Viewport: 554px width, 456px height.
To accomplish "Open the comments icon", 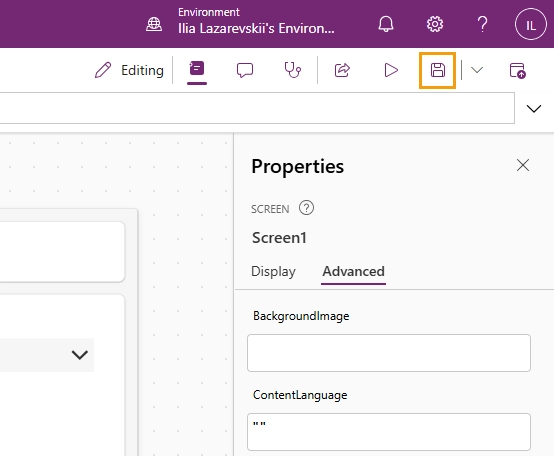I will pos(245,70).
